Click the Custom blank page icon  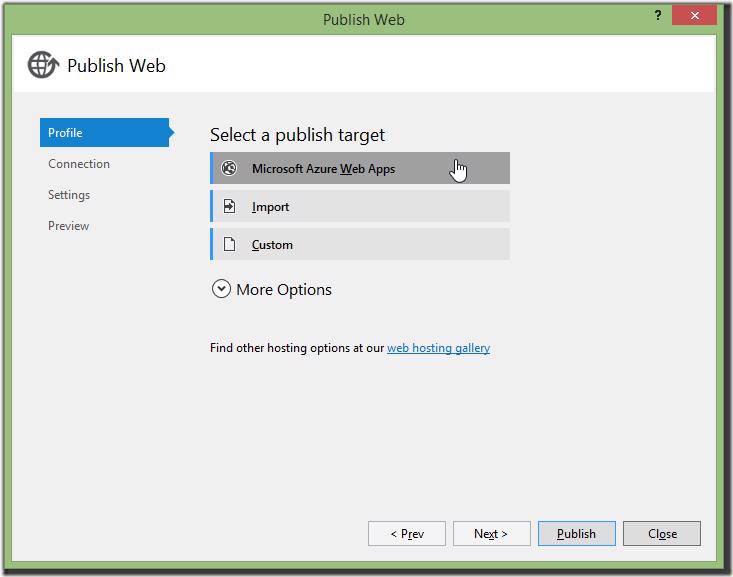(x=229, y=244)
